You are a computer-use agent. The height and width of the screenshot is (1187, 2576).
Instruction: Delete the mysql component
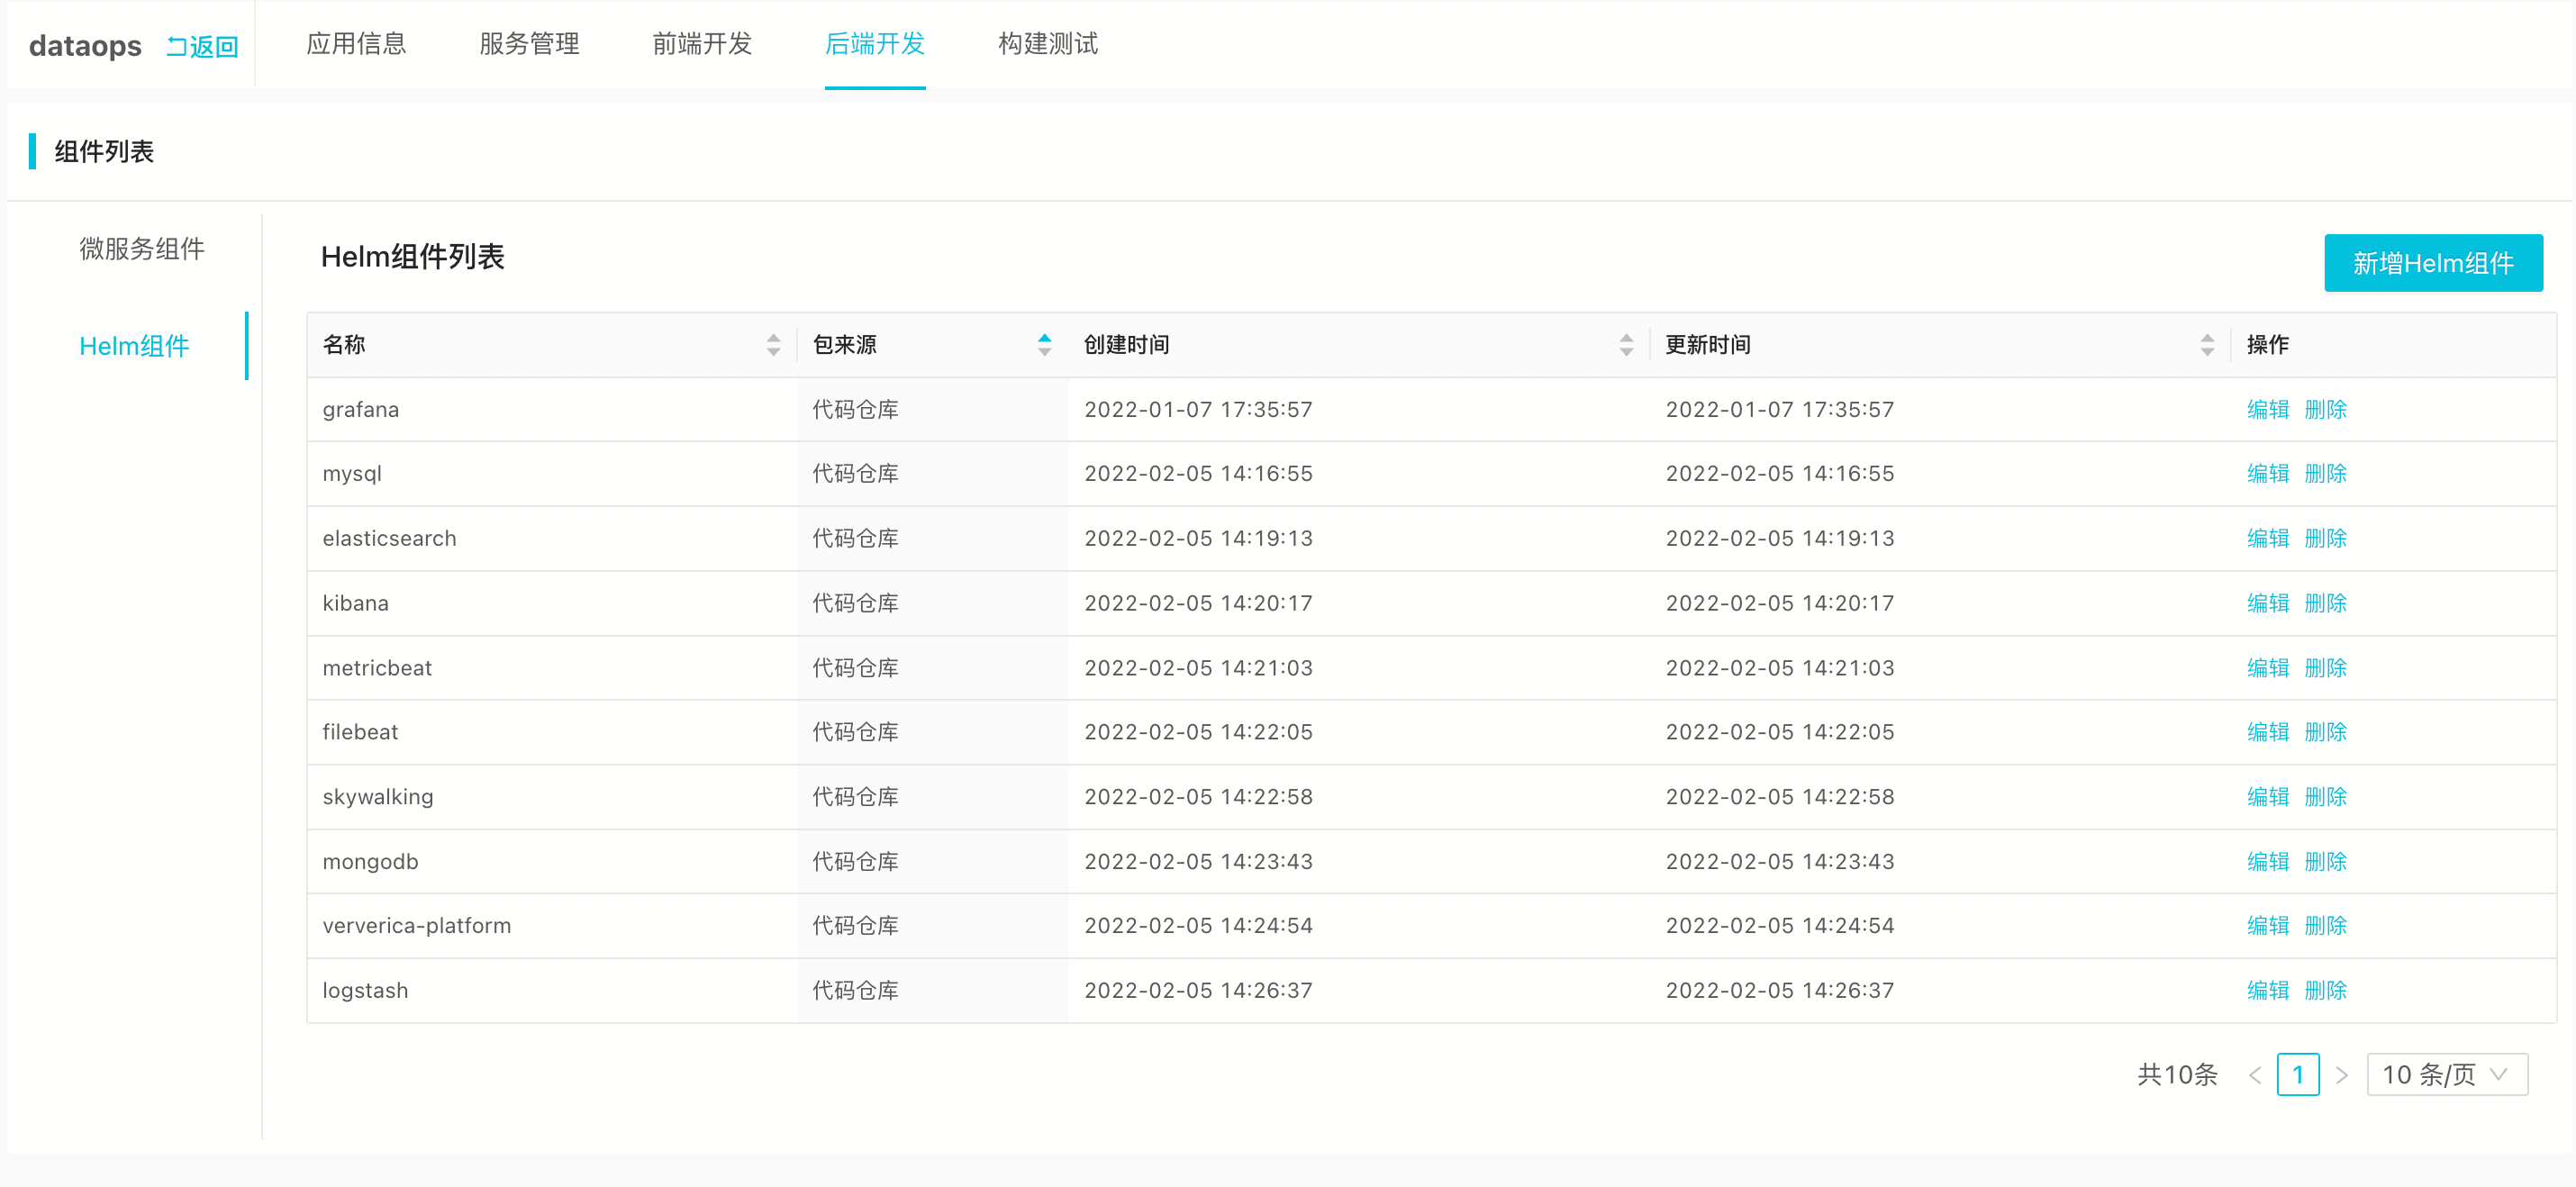2325,474
